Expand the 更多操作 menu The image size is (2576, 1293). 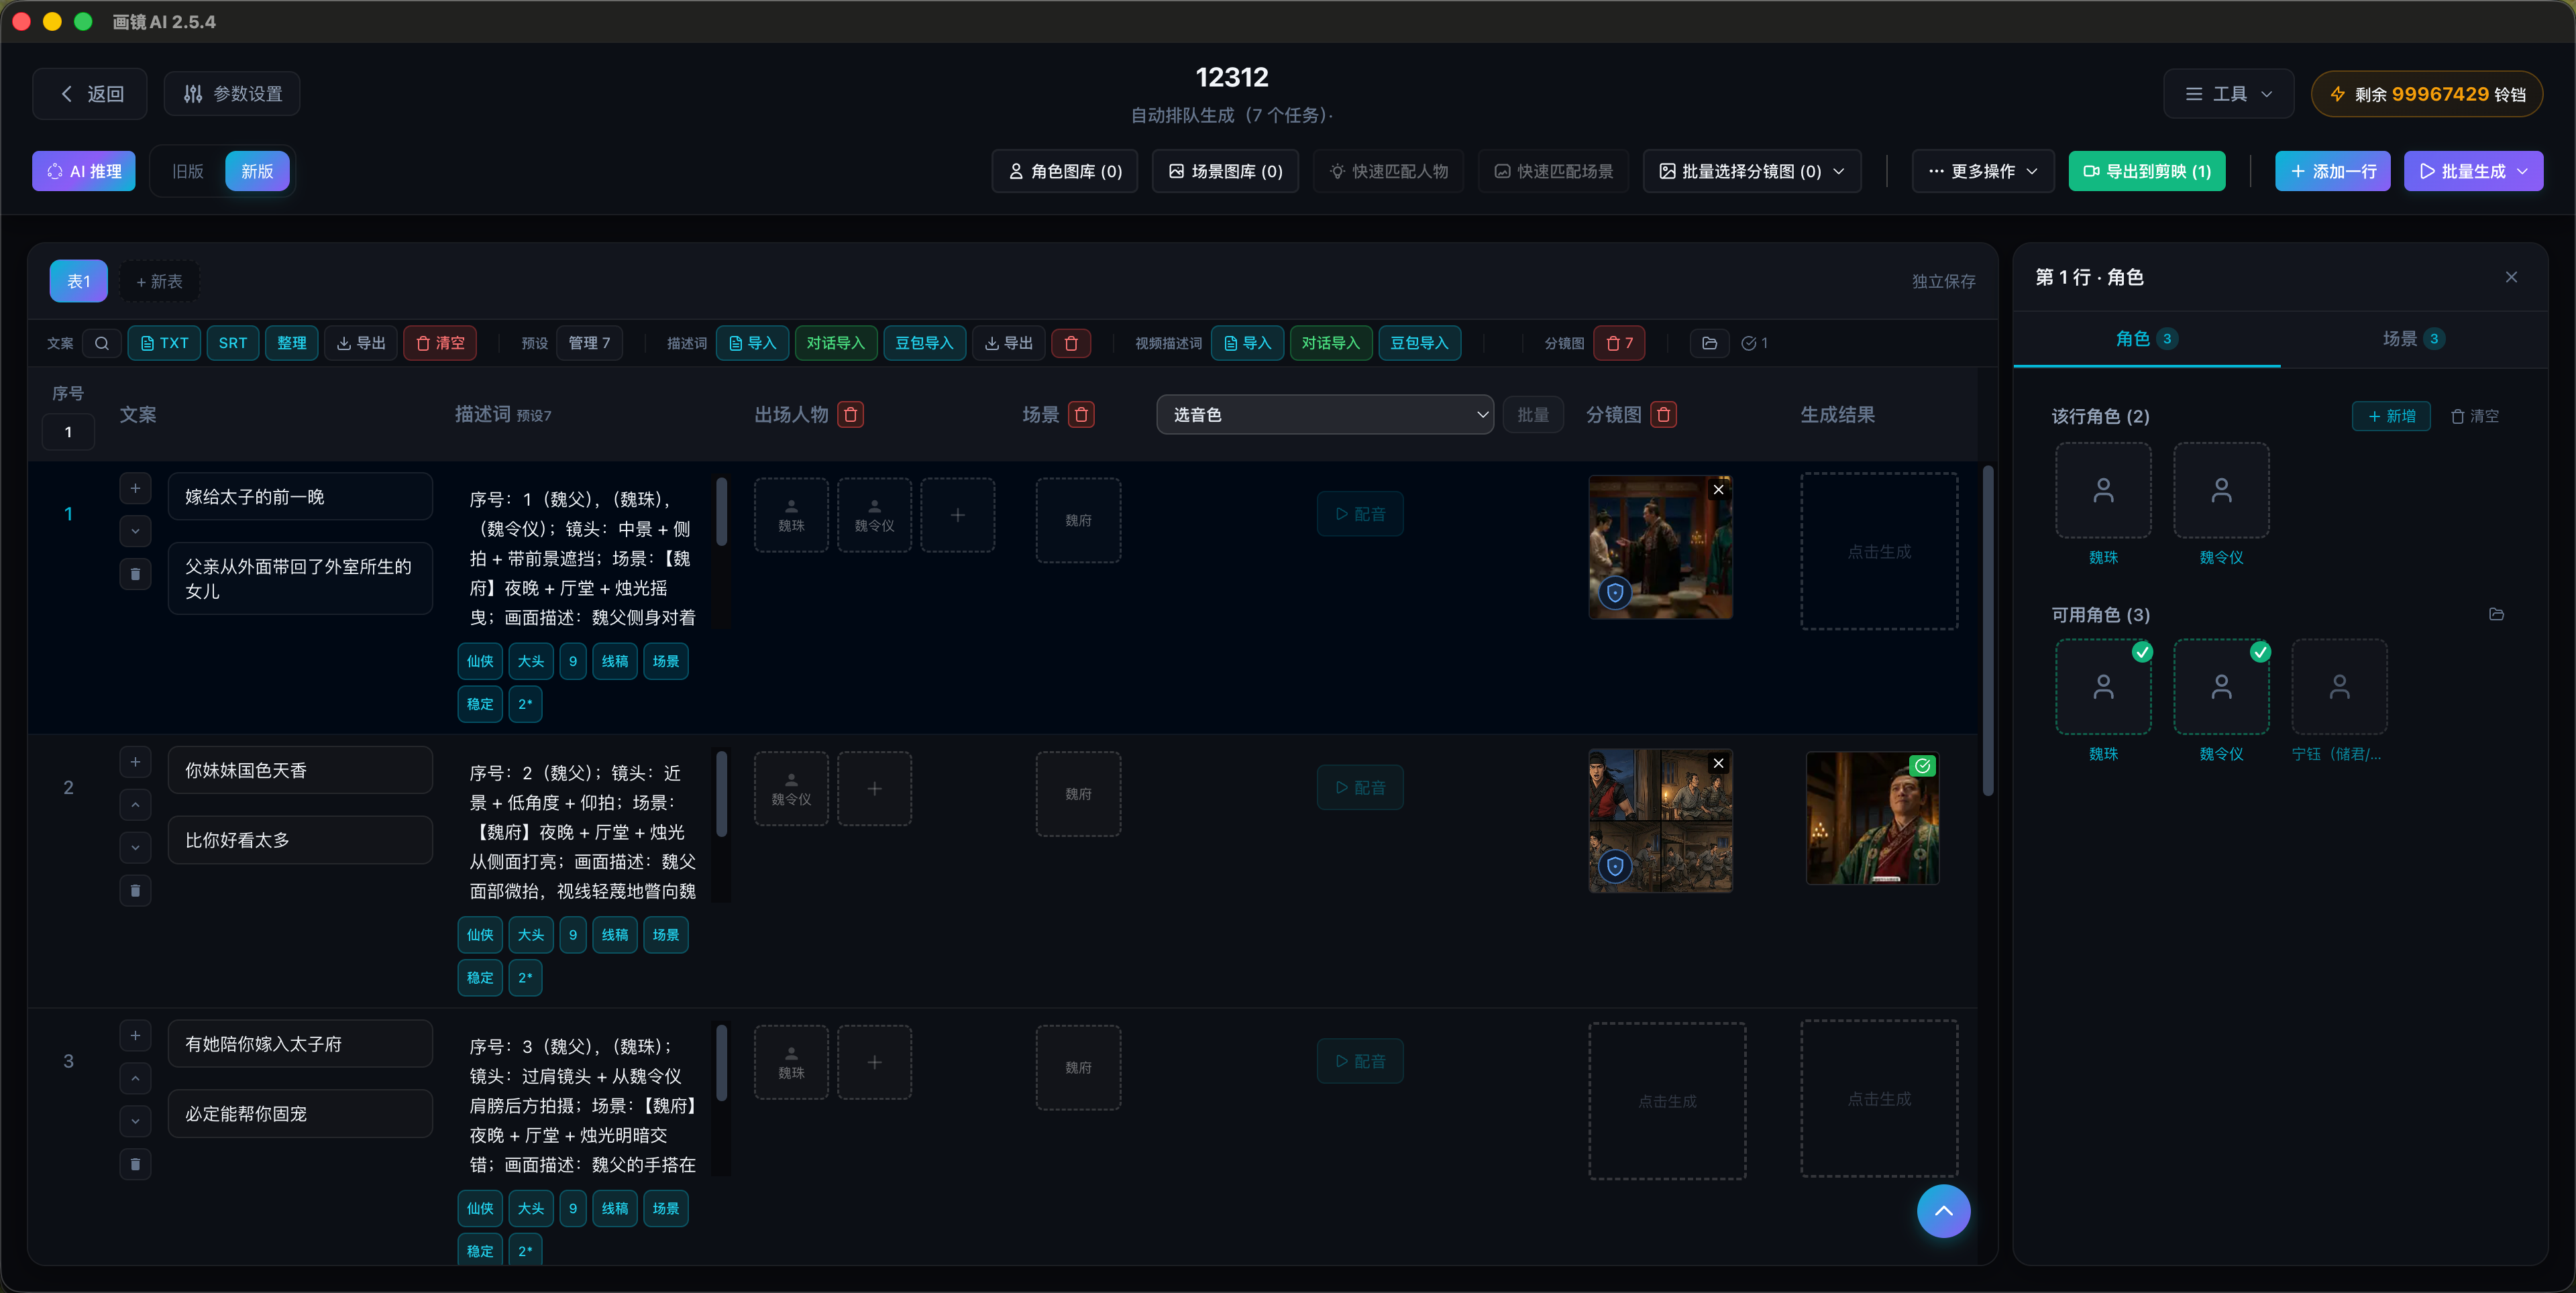pos(1982,171)
